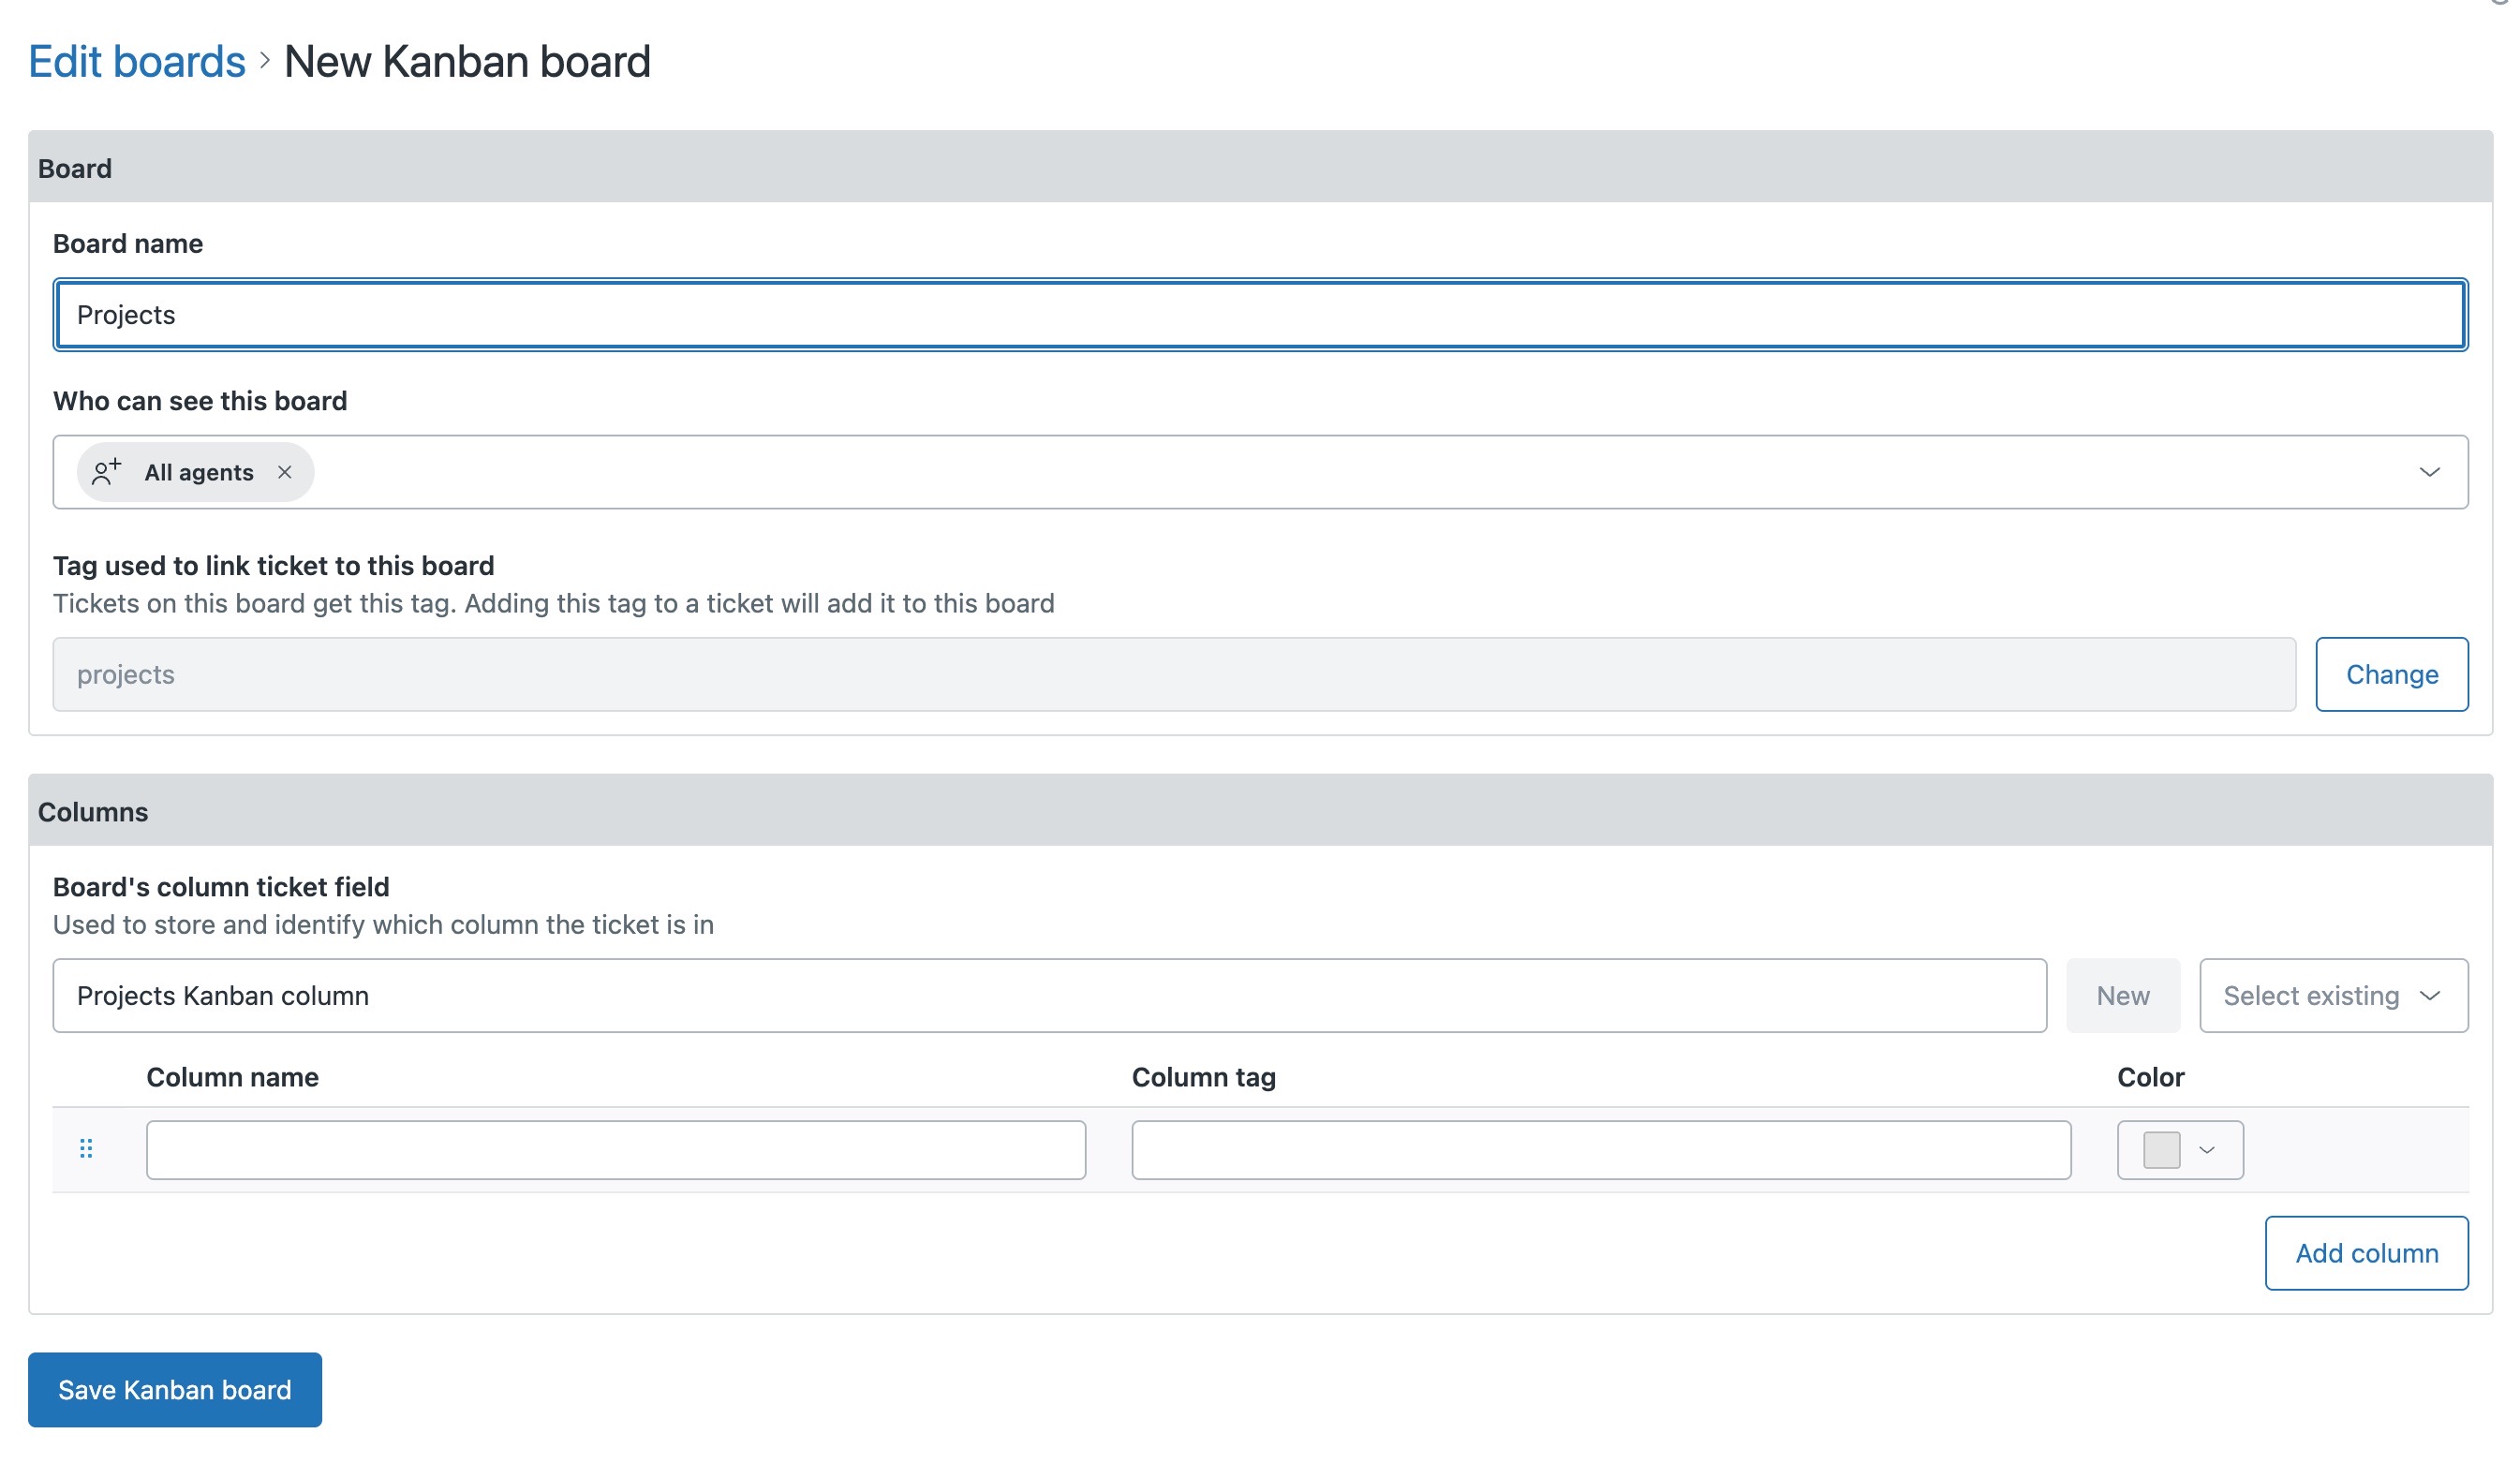This screenshot has width=2520, height=1463.
Task: Click the empty Column tag input
Action: (1601, 1150)
